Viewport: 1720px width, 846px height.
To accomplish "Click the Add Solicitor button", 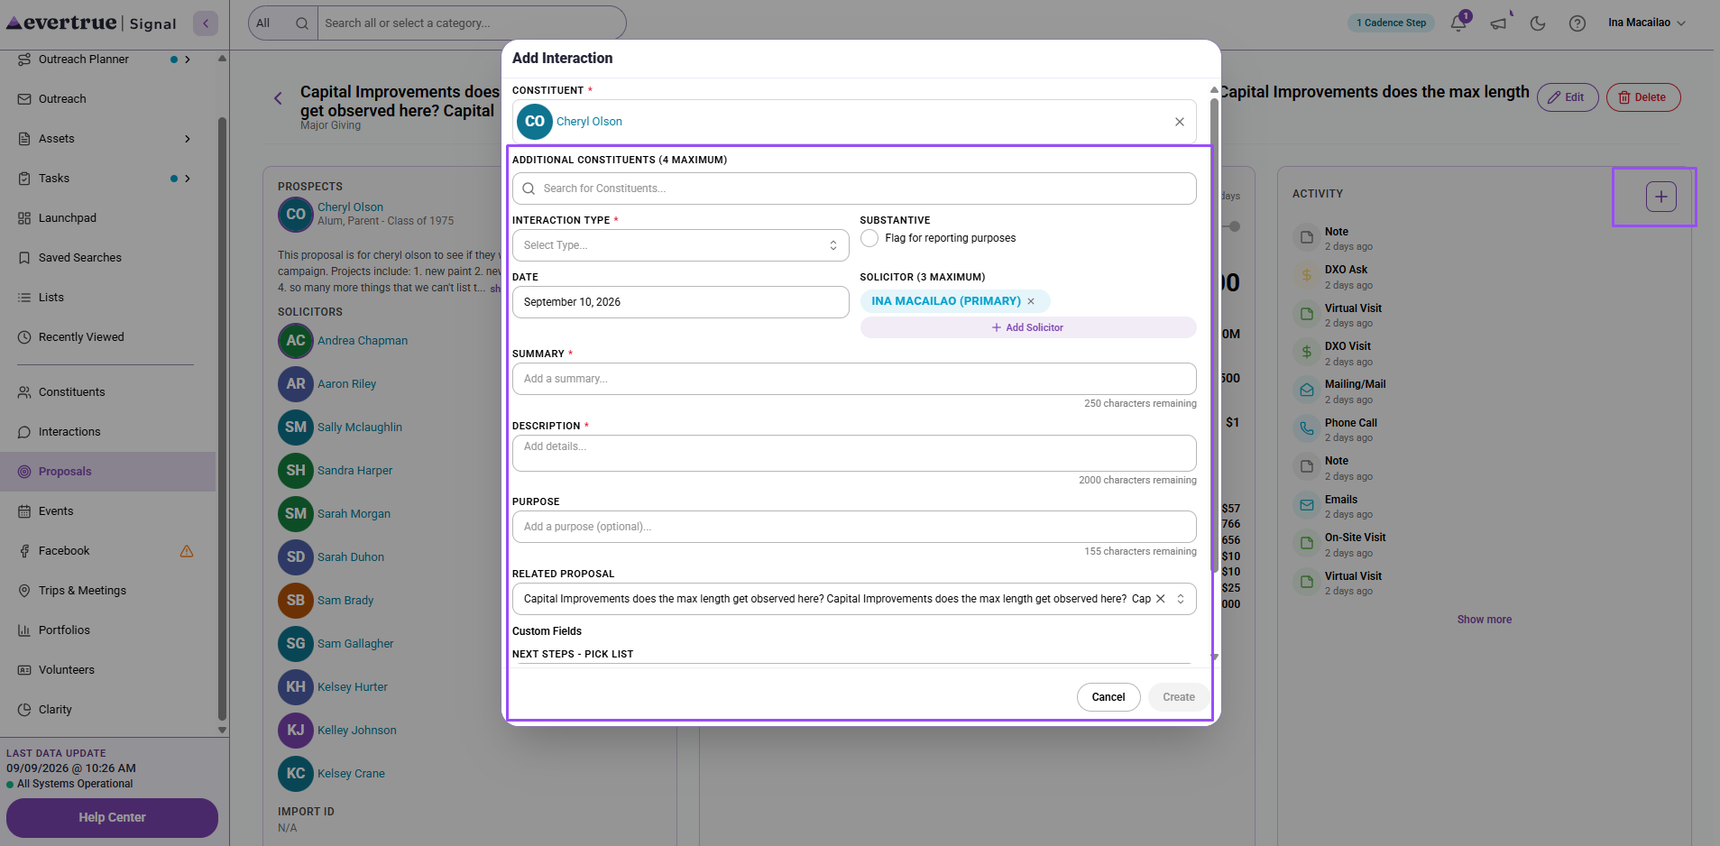I will pos(1027,328).
